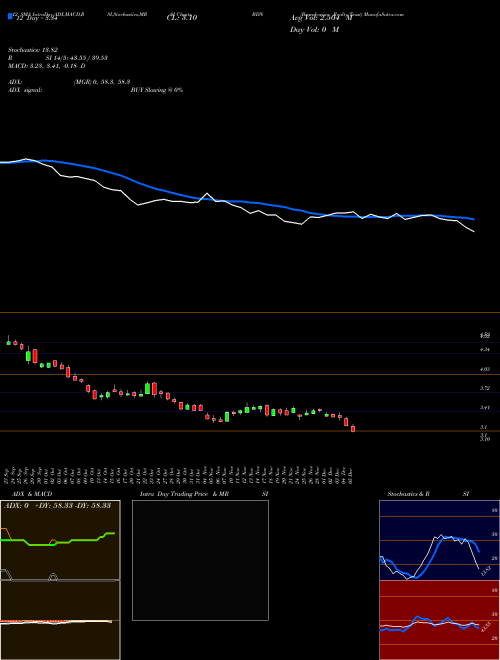Select the CL: 3.10 closing price text

click(x=182, y=18)
